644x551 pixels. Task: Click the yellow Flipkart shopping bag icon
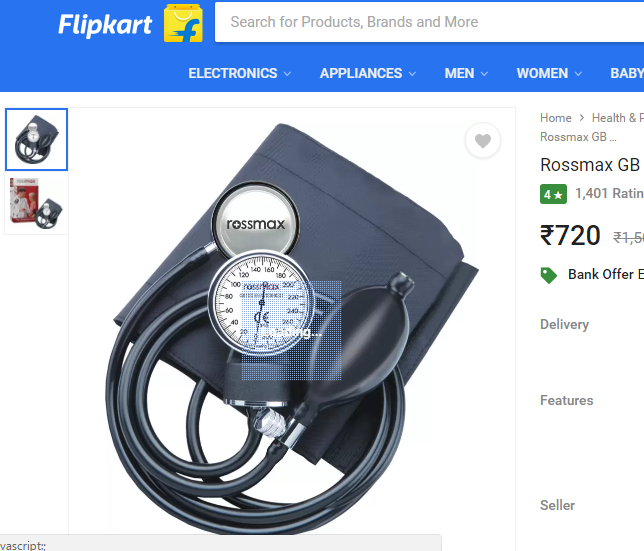pos(183,23)
